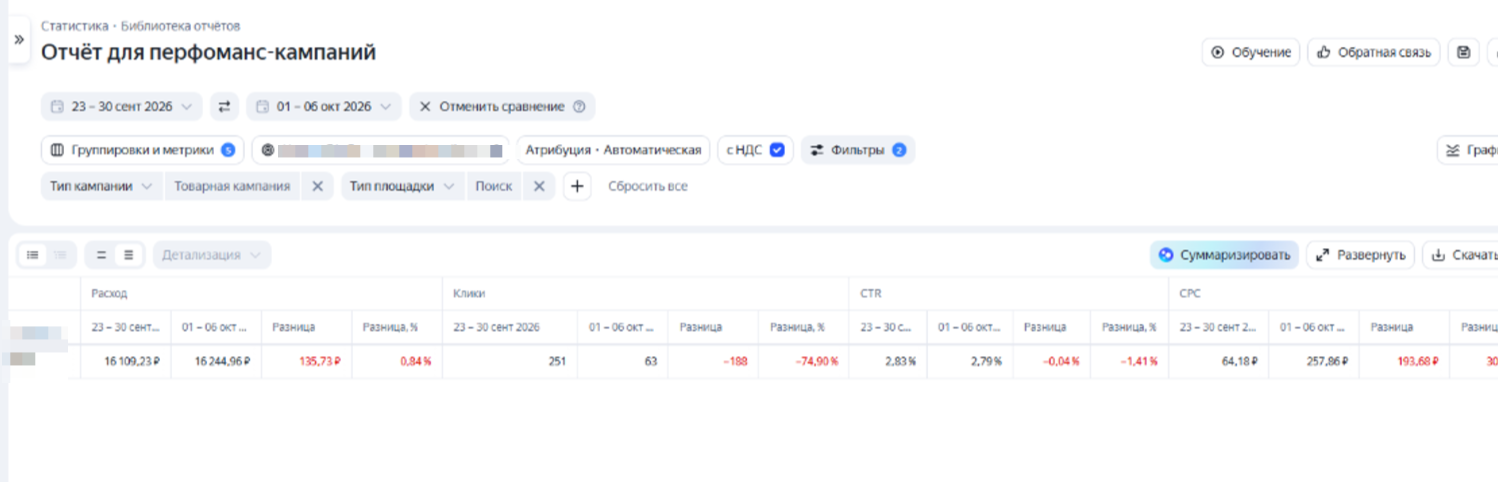
Task: Select the 193,68 ₽ CPC difference cell
Action: pos(1405,361)
